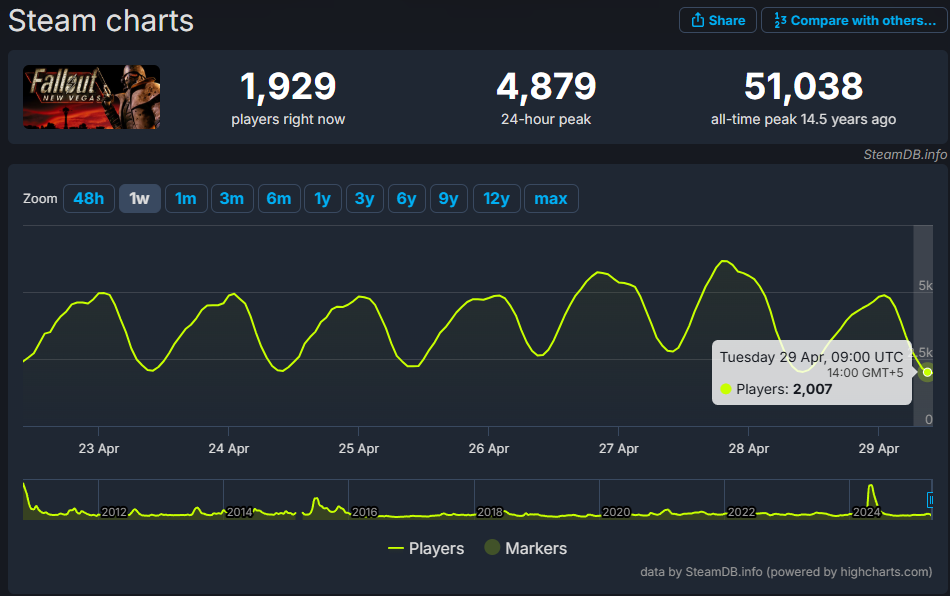Viewport: 950px width, 596px height.
Task: Click the 1,929 players right now value
Action: pyautogui.click(x=288, y=86)
